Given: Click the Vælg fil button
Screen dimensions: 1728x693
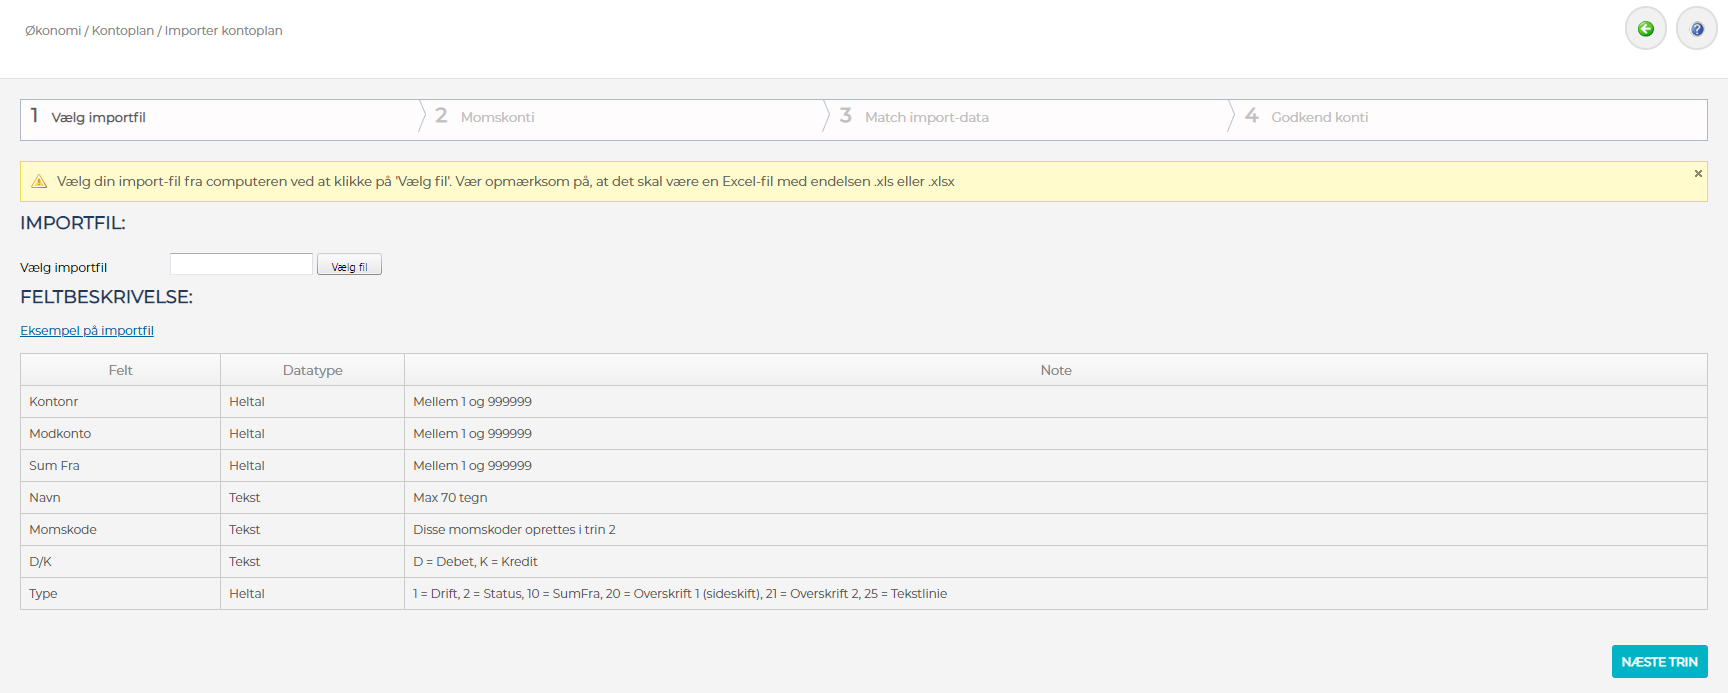Looking at the screenshot, I should [x=349, y=266].
